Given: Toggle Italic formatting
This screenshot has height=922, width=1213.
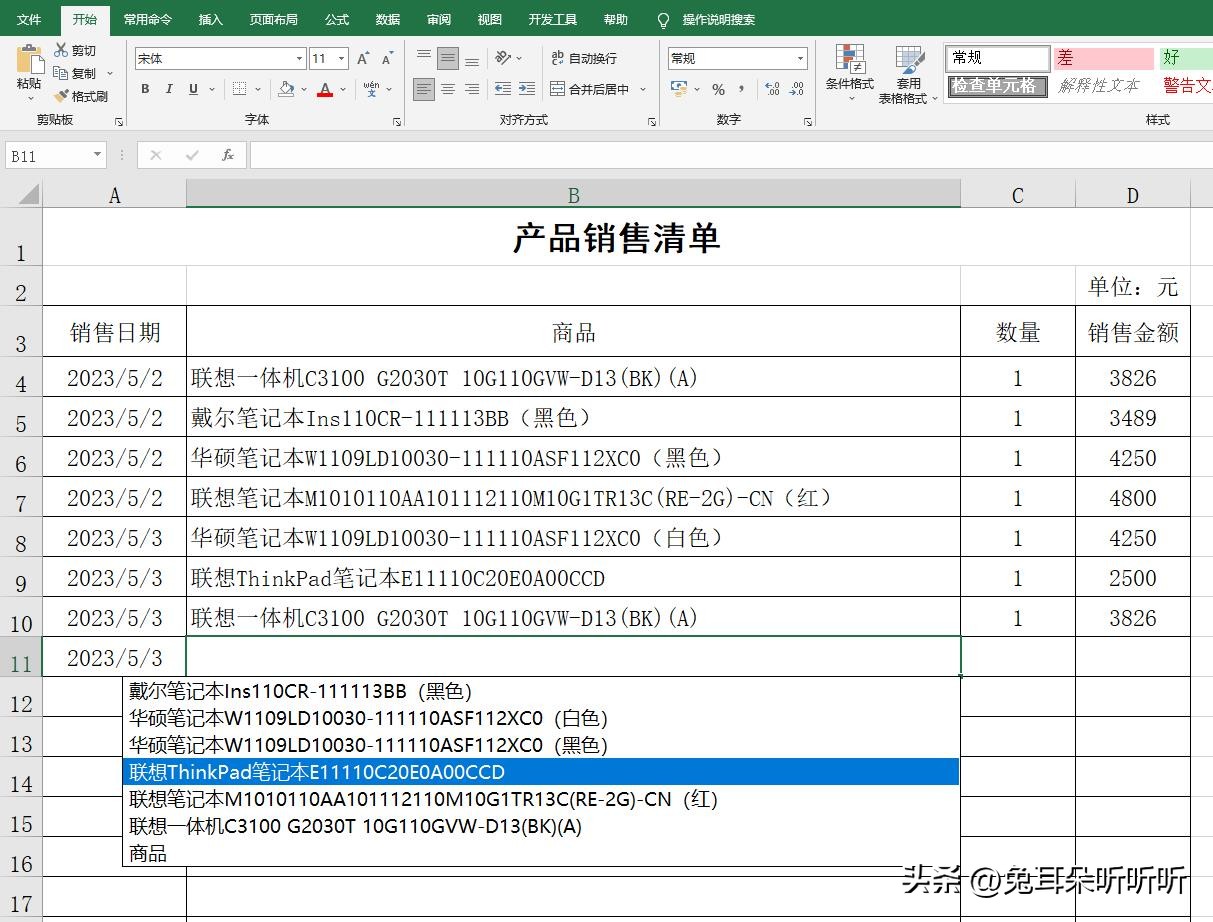Looking at the screenshot, I should (x=169, y=89).
